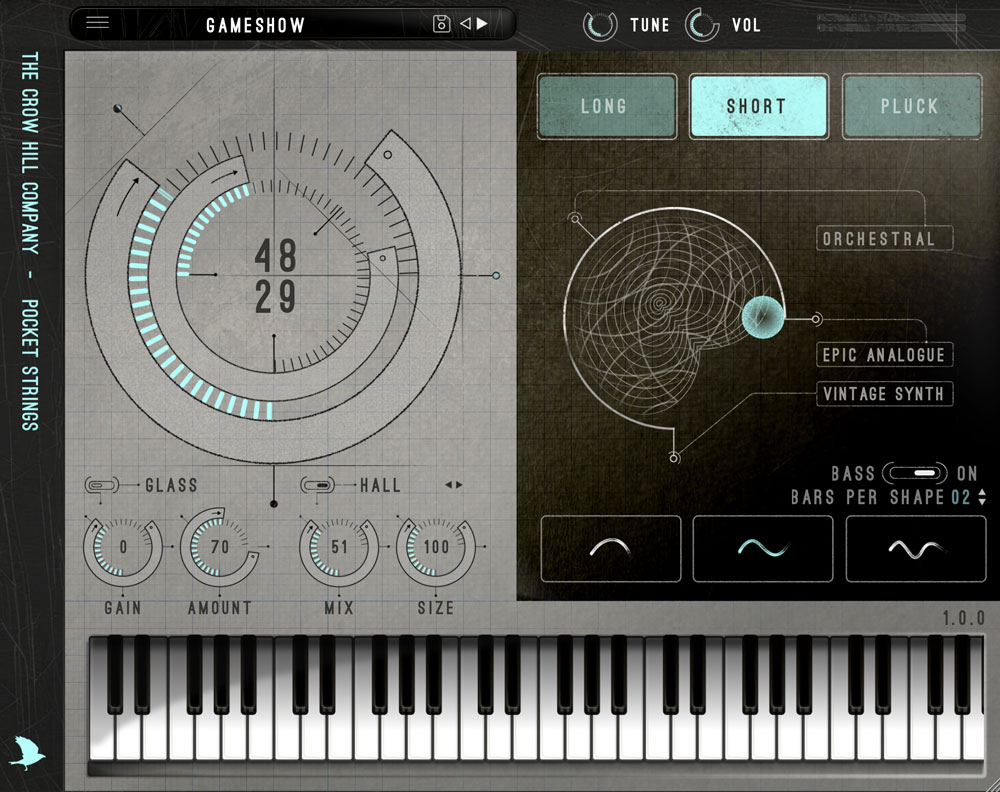Select the double wave shape
Viewport: 1000px width, 792px height.
click(x=916, y=549)
